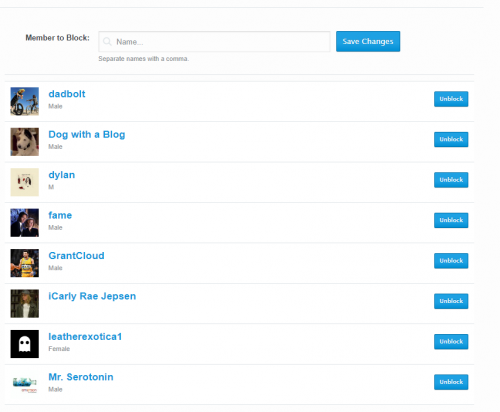
Task: Unblock the user fame
Action: (451, 220)
